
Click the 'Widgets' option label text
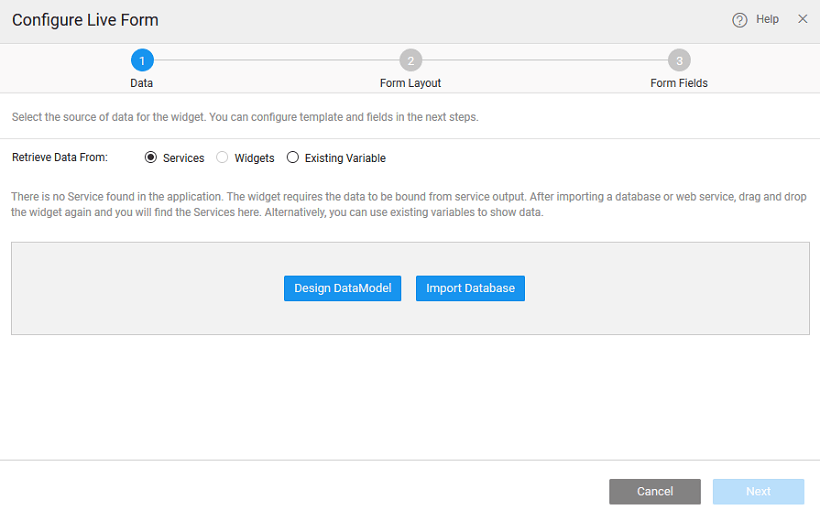click(254, 158)
